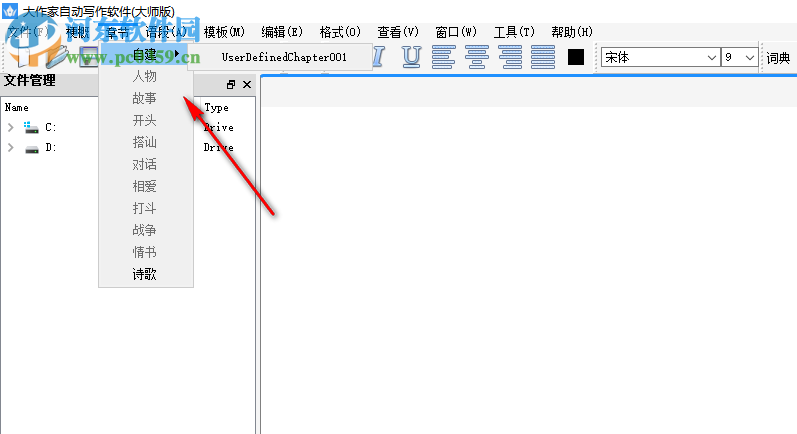
Task: Click the 打斗 menu entry
Action: tap(145, 208)
